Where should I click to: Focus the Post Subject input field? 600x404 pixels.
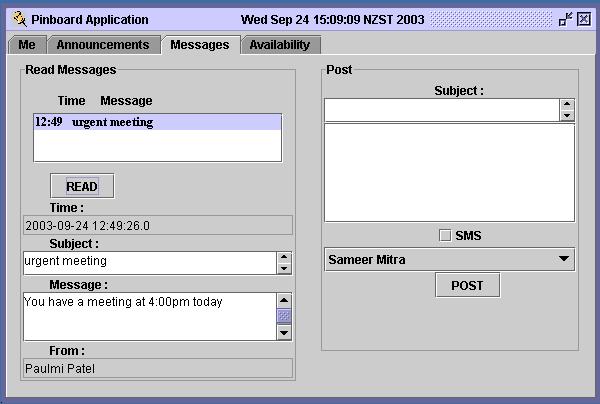click(x=441, y=109)
